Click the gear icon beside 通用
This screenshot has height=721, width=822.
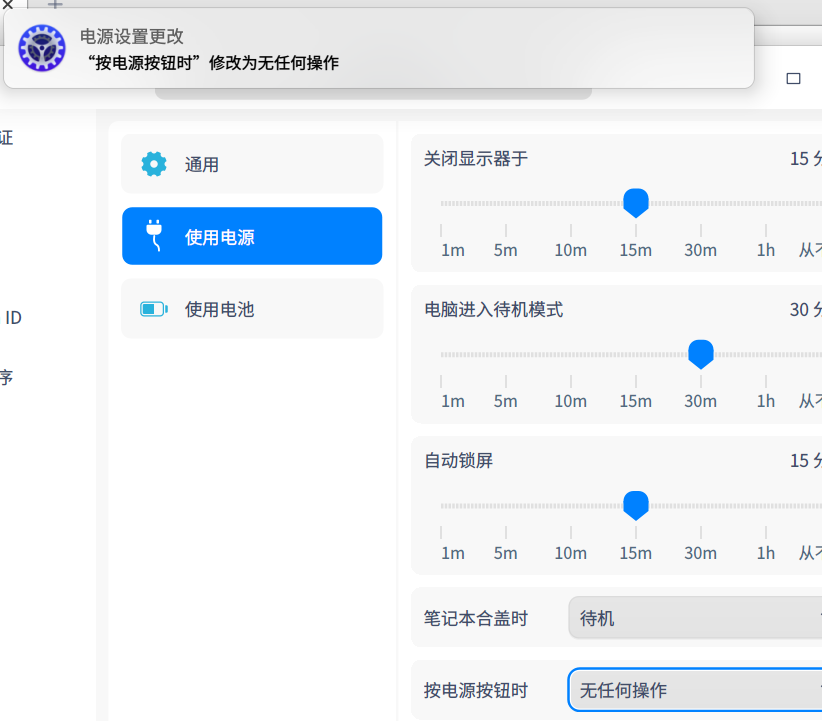coord(154,164)
